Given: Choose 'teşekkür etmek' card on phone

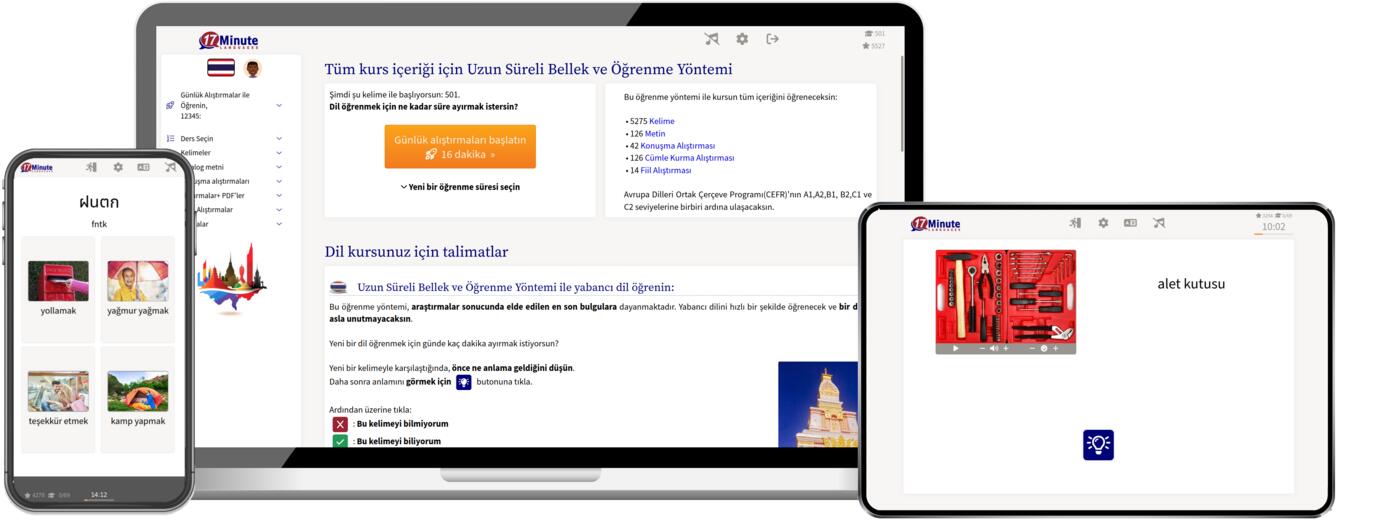Looking at the screenshot, I should point(58,399).
